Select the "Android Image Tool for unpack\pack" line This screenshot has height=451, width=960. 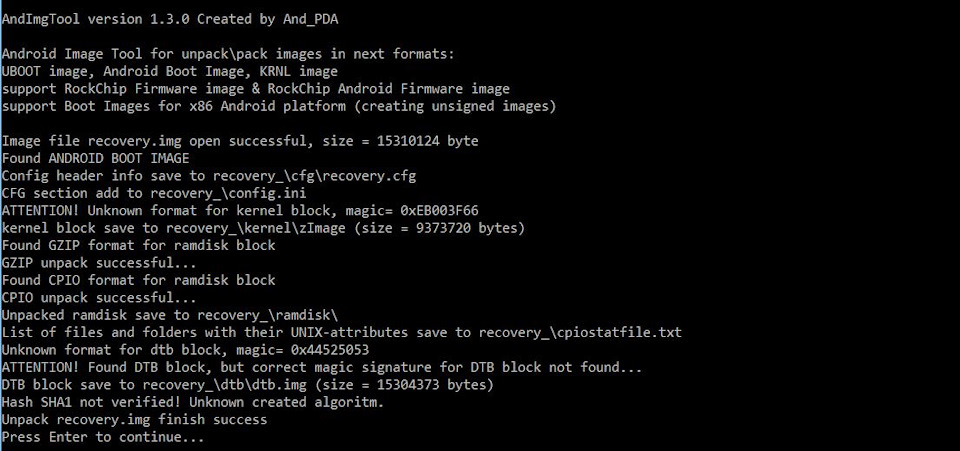click(228, 54)
